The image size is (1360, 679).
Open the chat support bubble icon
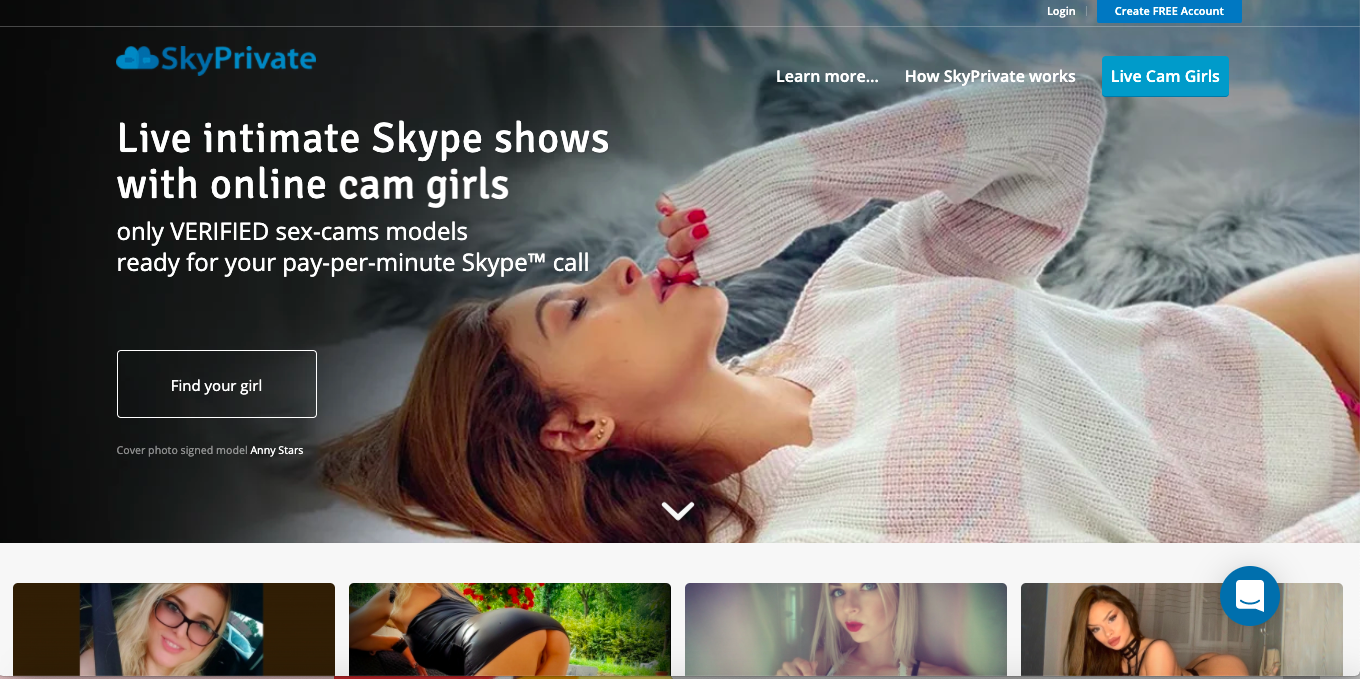pyautogui.click(x=1250, y=596)
